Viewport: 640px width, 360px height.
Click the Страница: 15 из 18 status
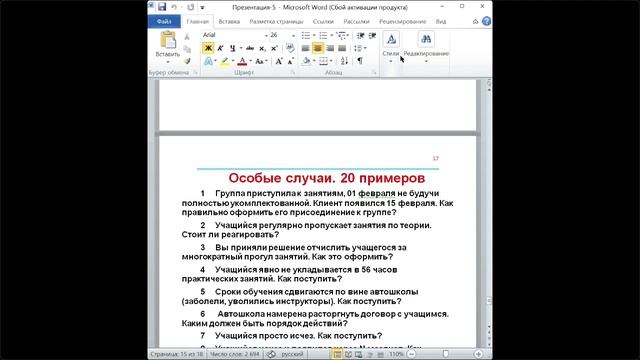(176, 354)
